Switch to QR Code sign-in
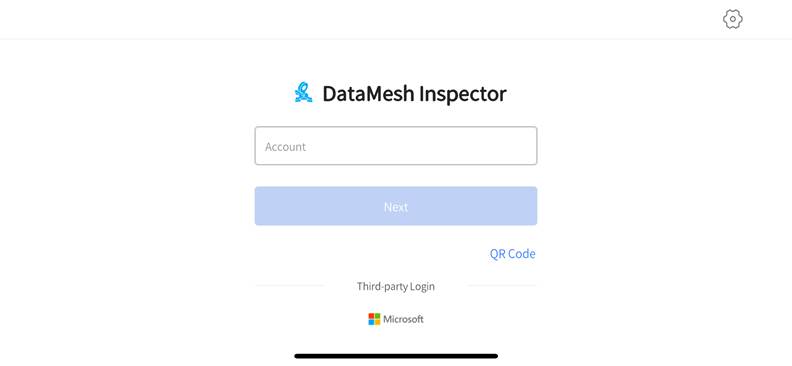Viewport: 792px width, 366px height. 512,254
